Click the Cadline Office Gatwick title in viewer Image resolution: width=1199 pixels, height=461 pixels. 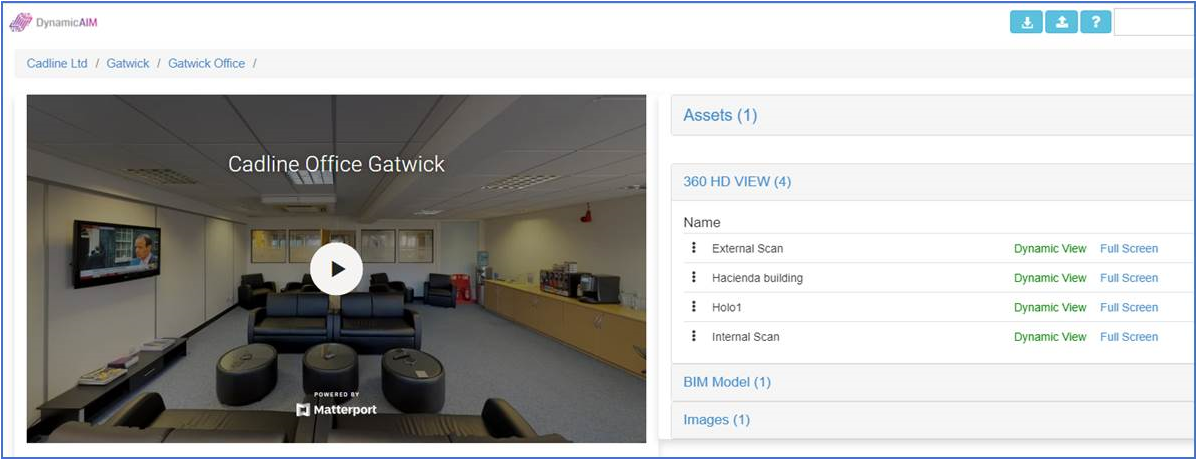(336, 164)
